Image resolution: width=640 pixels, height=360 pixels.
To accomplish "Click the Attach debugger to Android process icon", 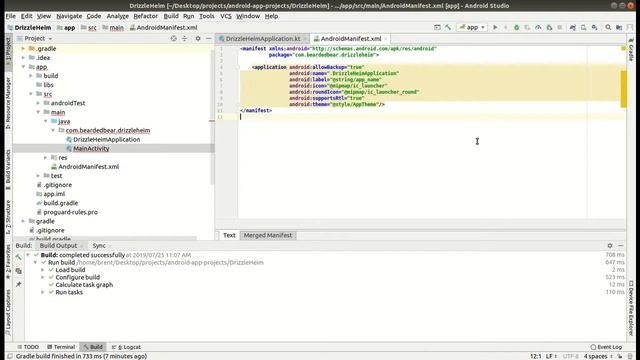I will (x=549, y=27).
